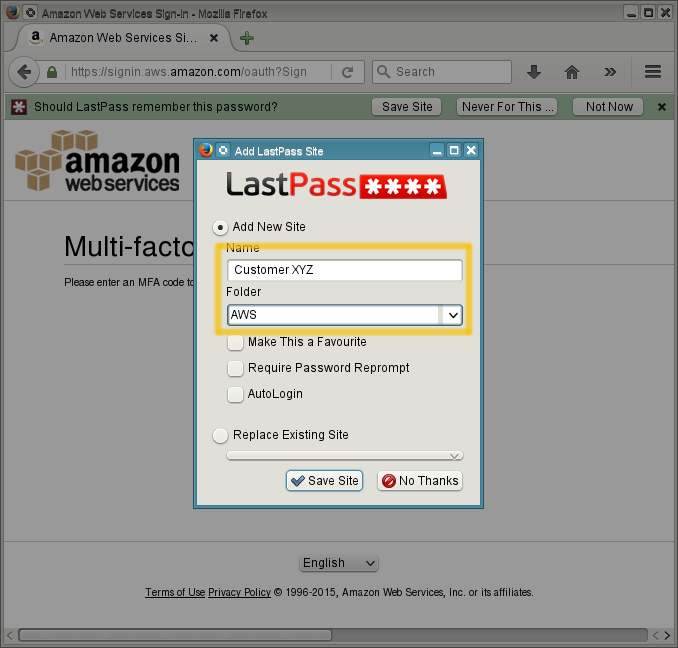Tick the Require Password Reprompt checkbox
The height and width of the screenshot is (648, 678).
(x=235, y=368)
